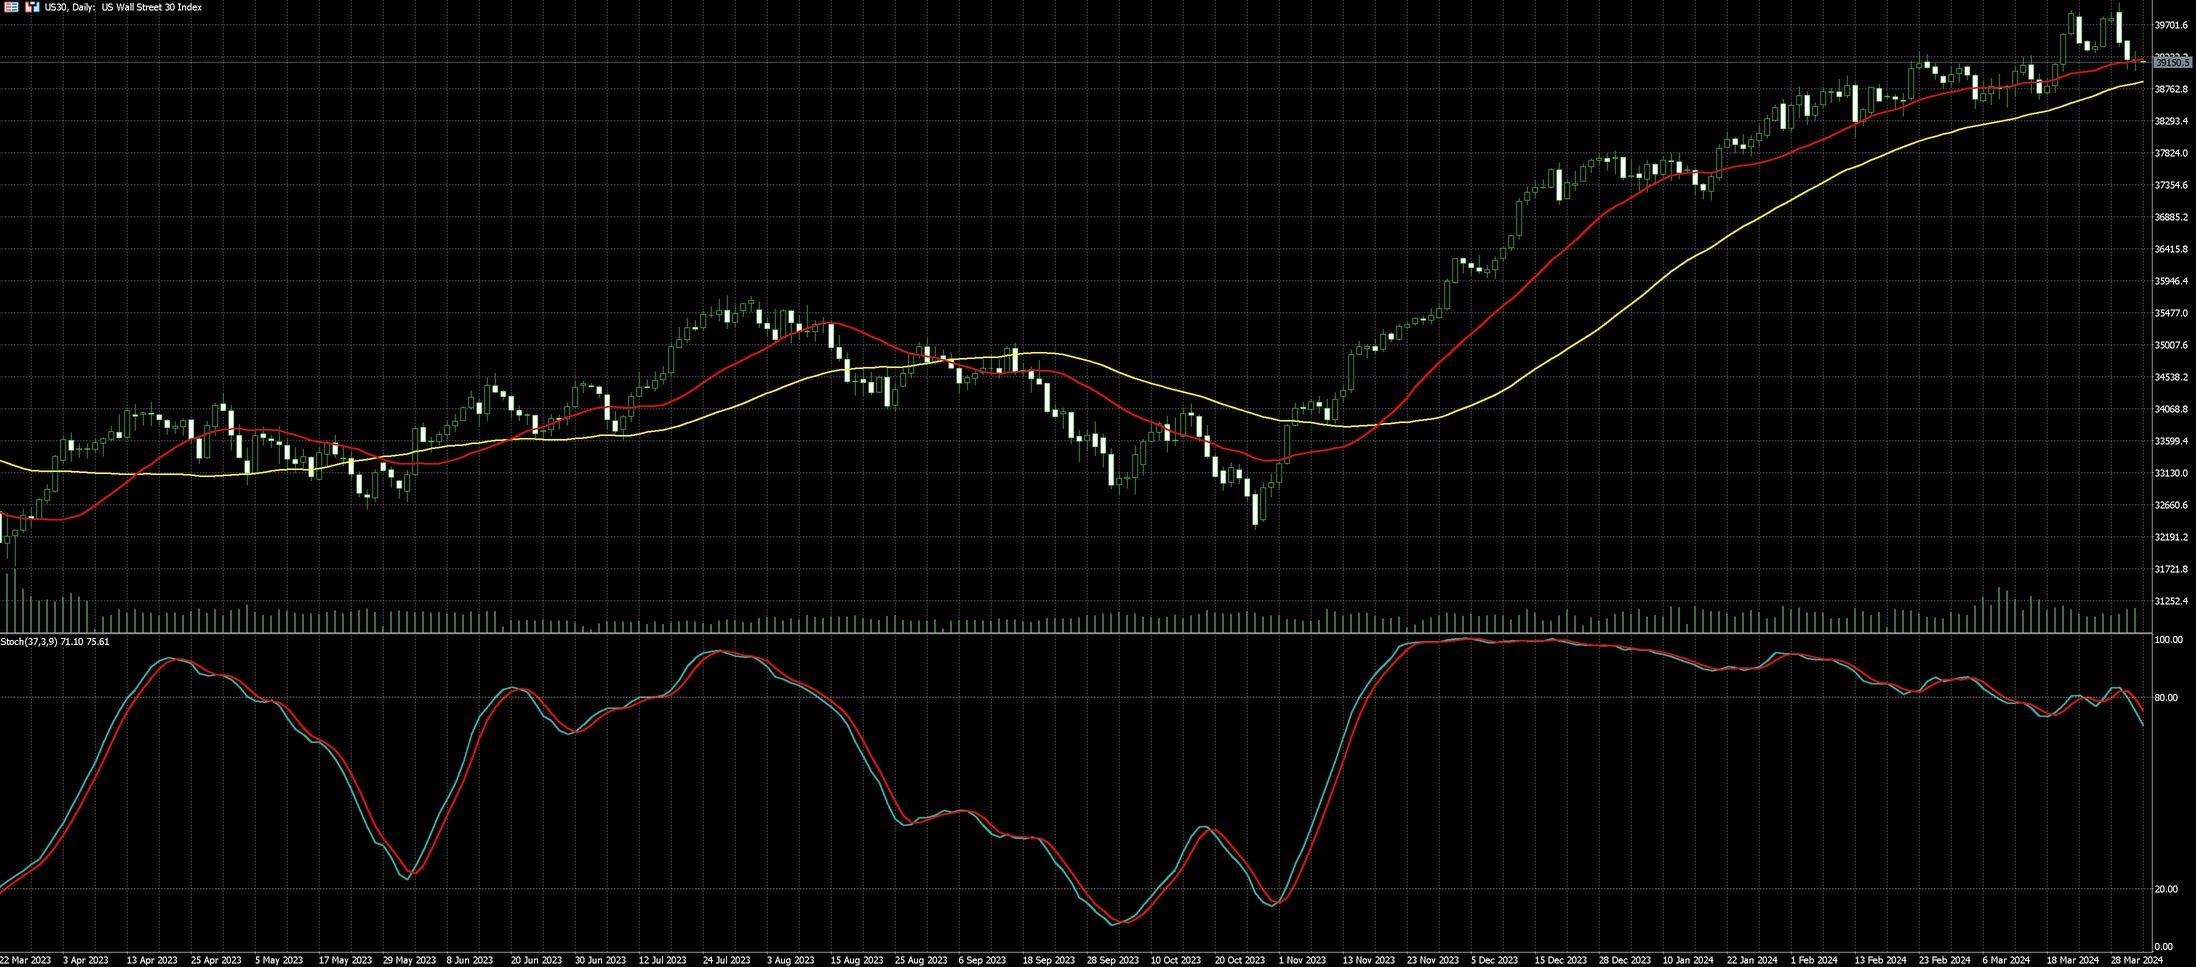Viewport: 2196px width, 967px height.
Task: Click the 35007.6 price scale label
Action: [2170, 345]
